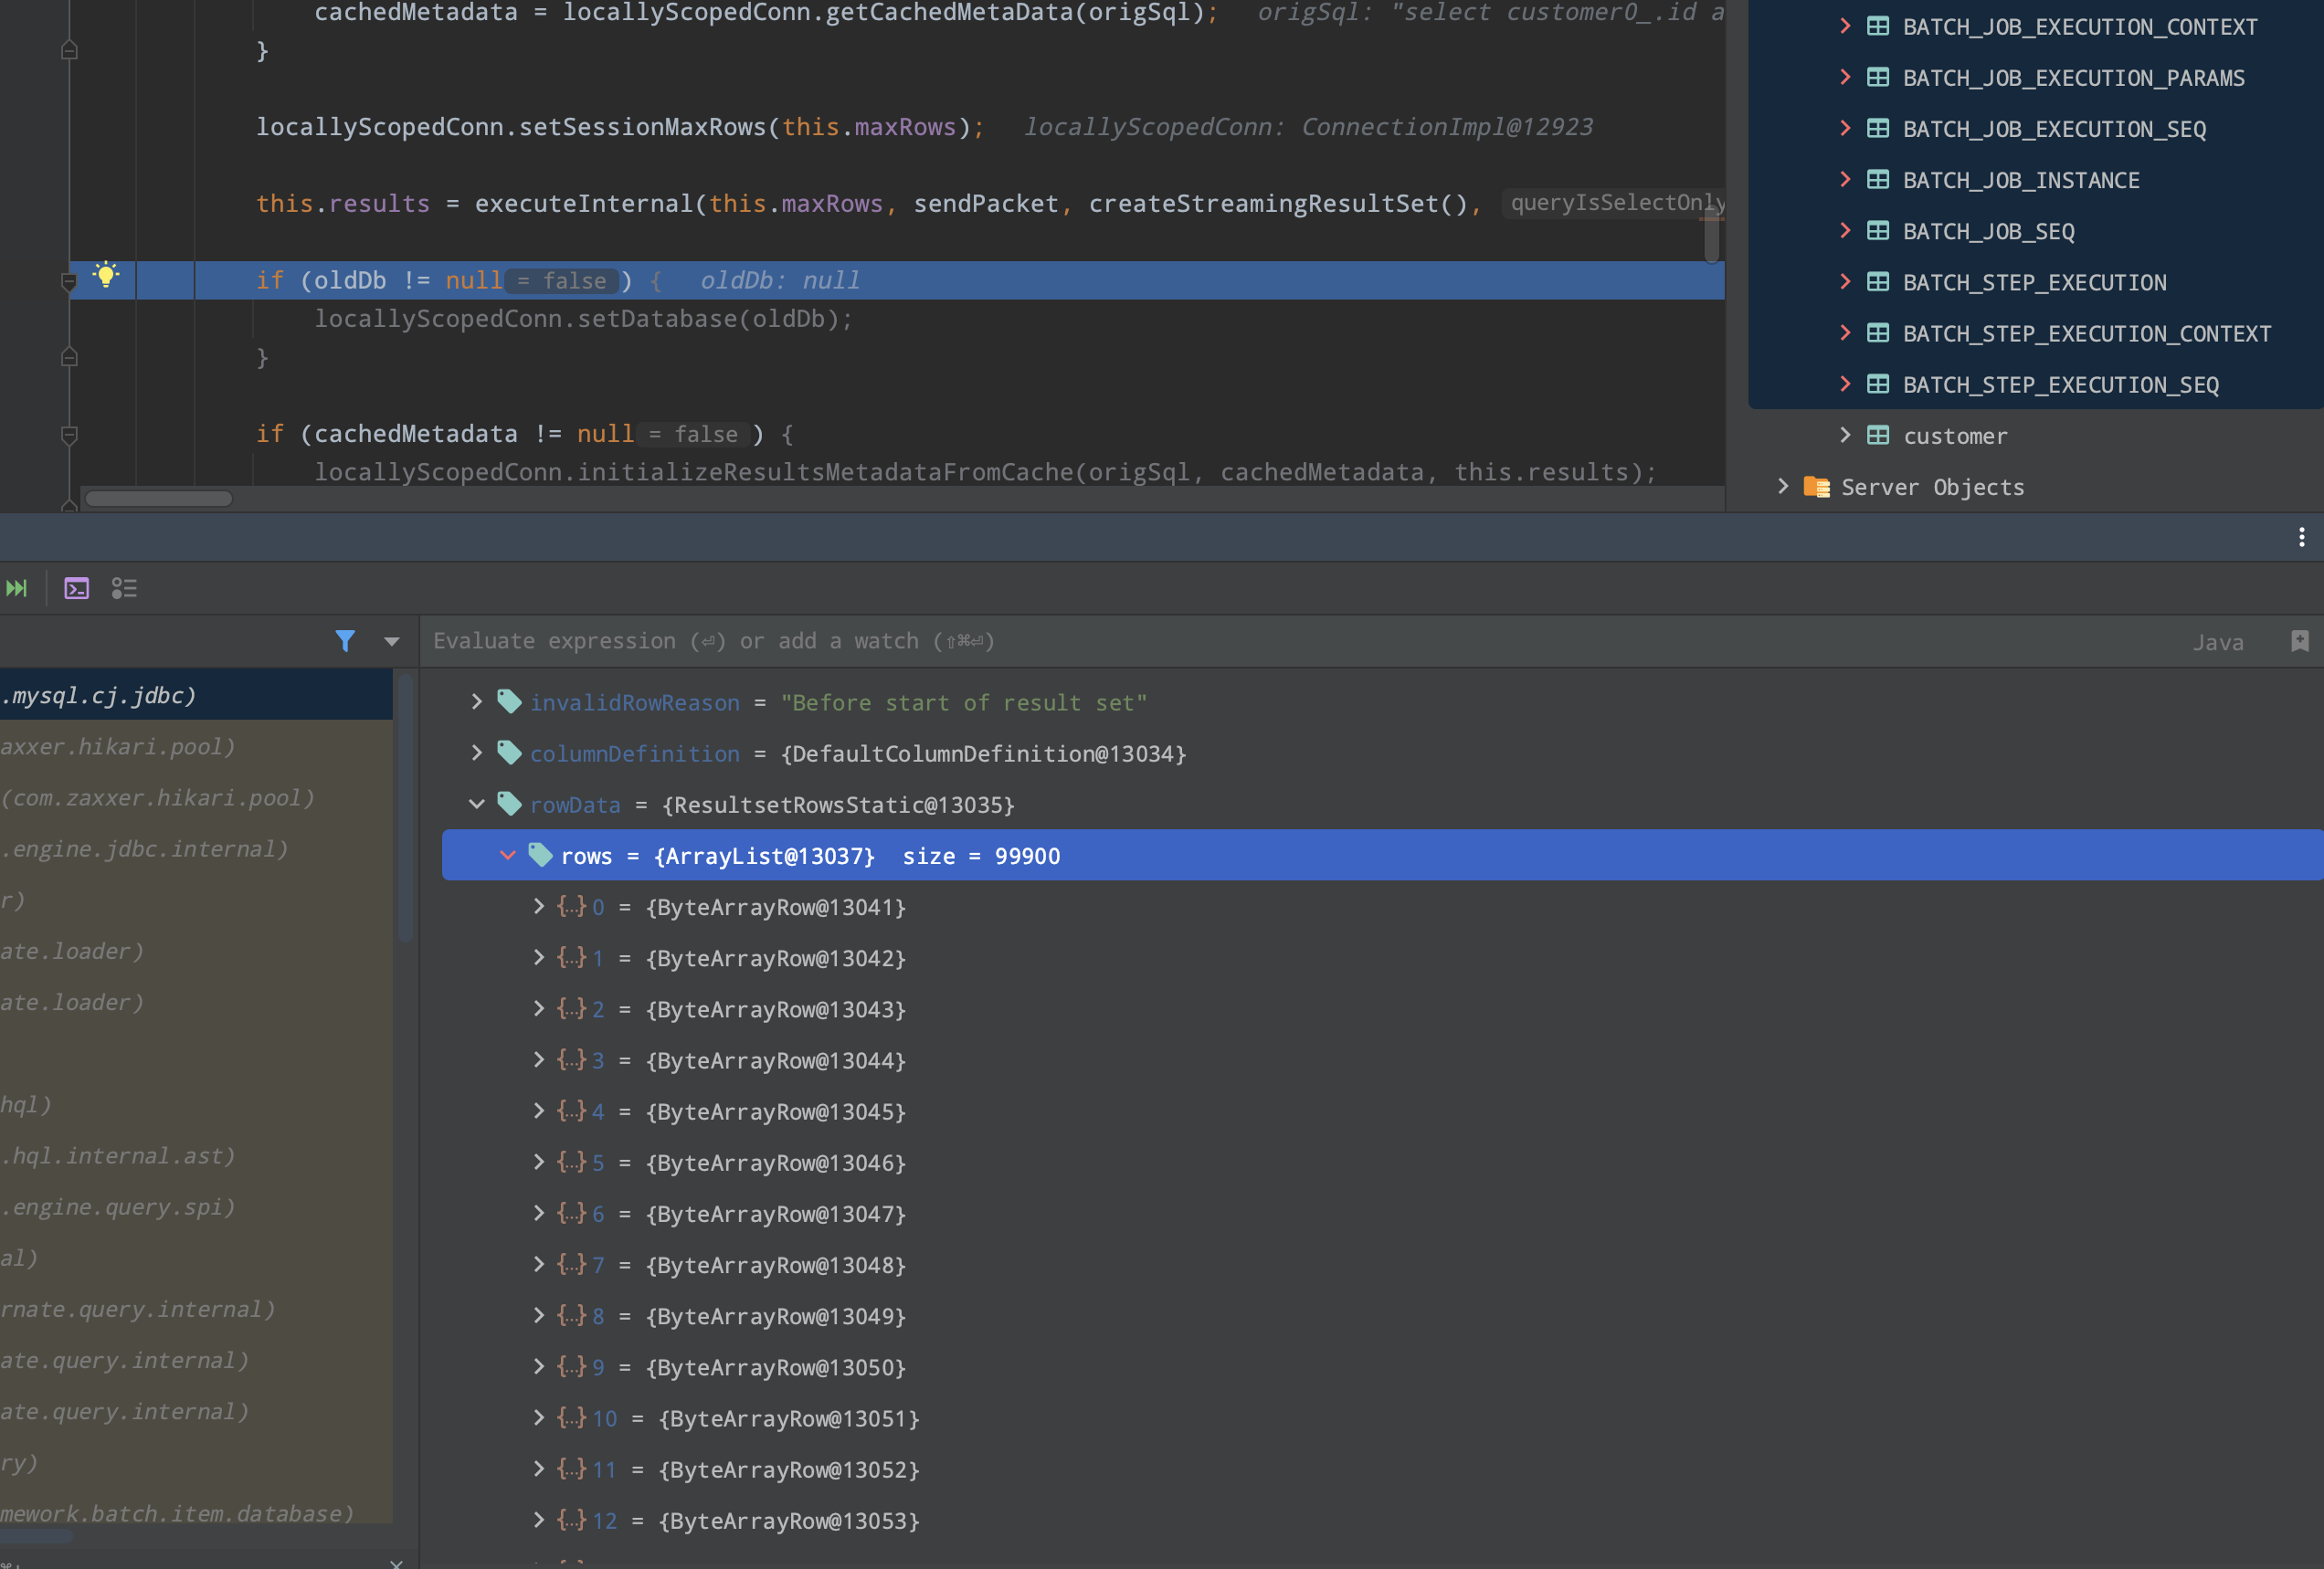This screenshot has height=1569, width=2324.
Task: Select the rnate.query.internal) stack frame
Action: [196, 1309]
